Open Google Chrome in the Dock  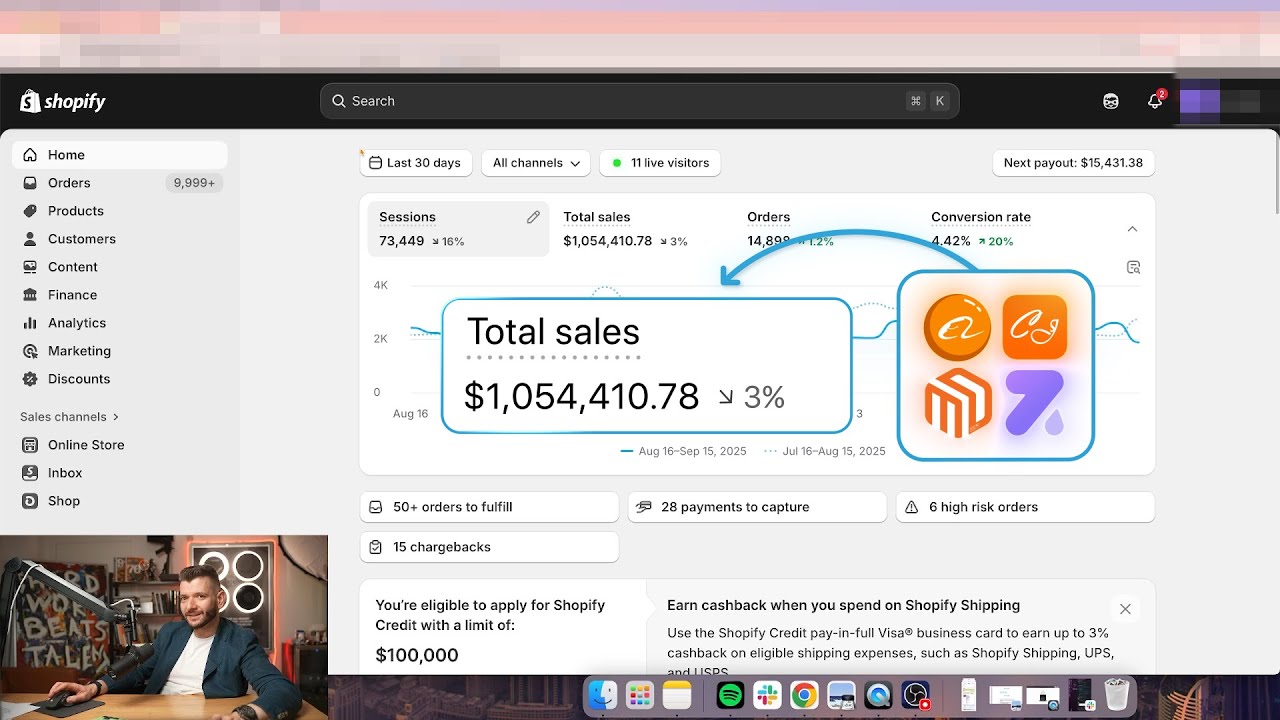[804, 695]
